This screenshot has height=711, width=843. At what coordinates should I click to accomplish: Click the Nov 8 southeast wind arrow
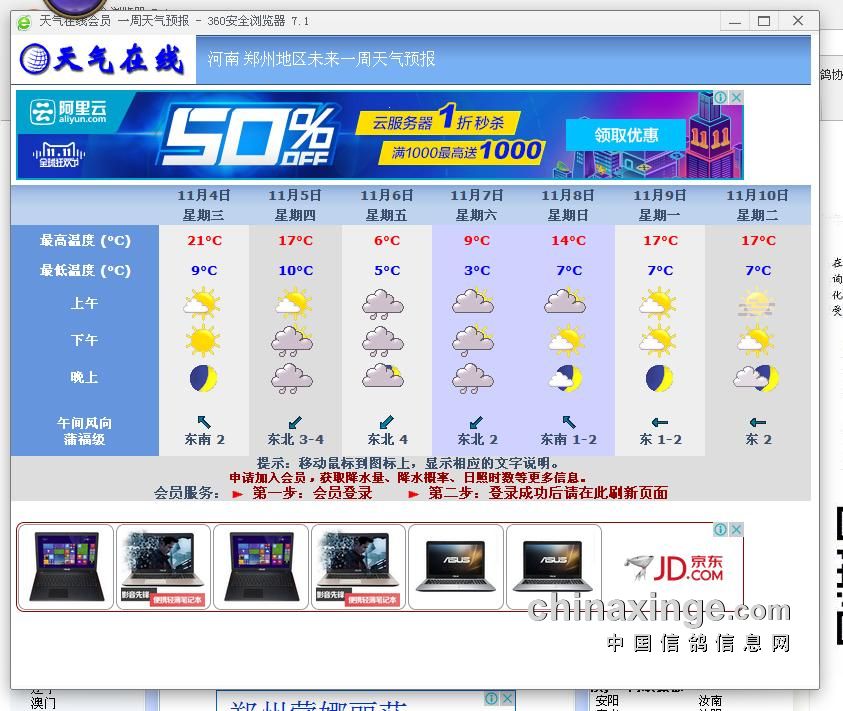click(x=569, y=422)
